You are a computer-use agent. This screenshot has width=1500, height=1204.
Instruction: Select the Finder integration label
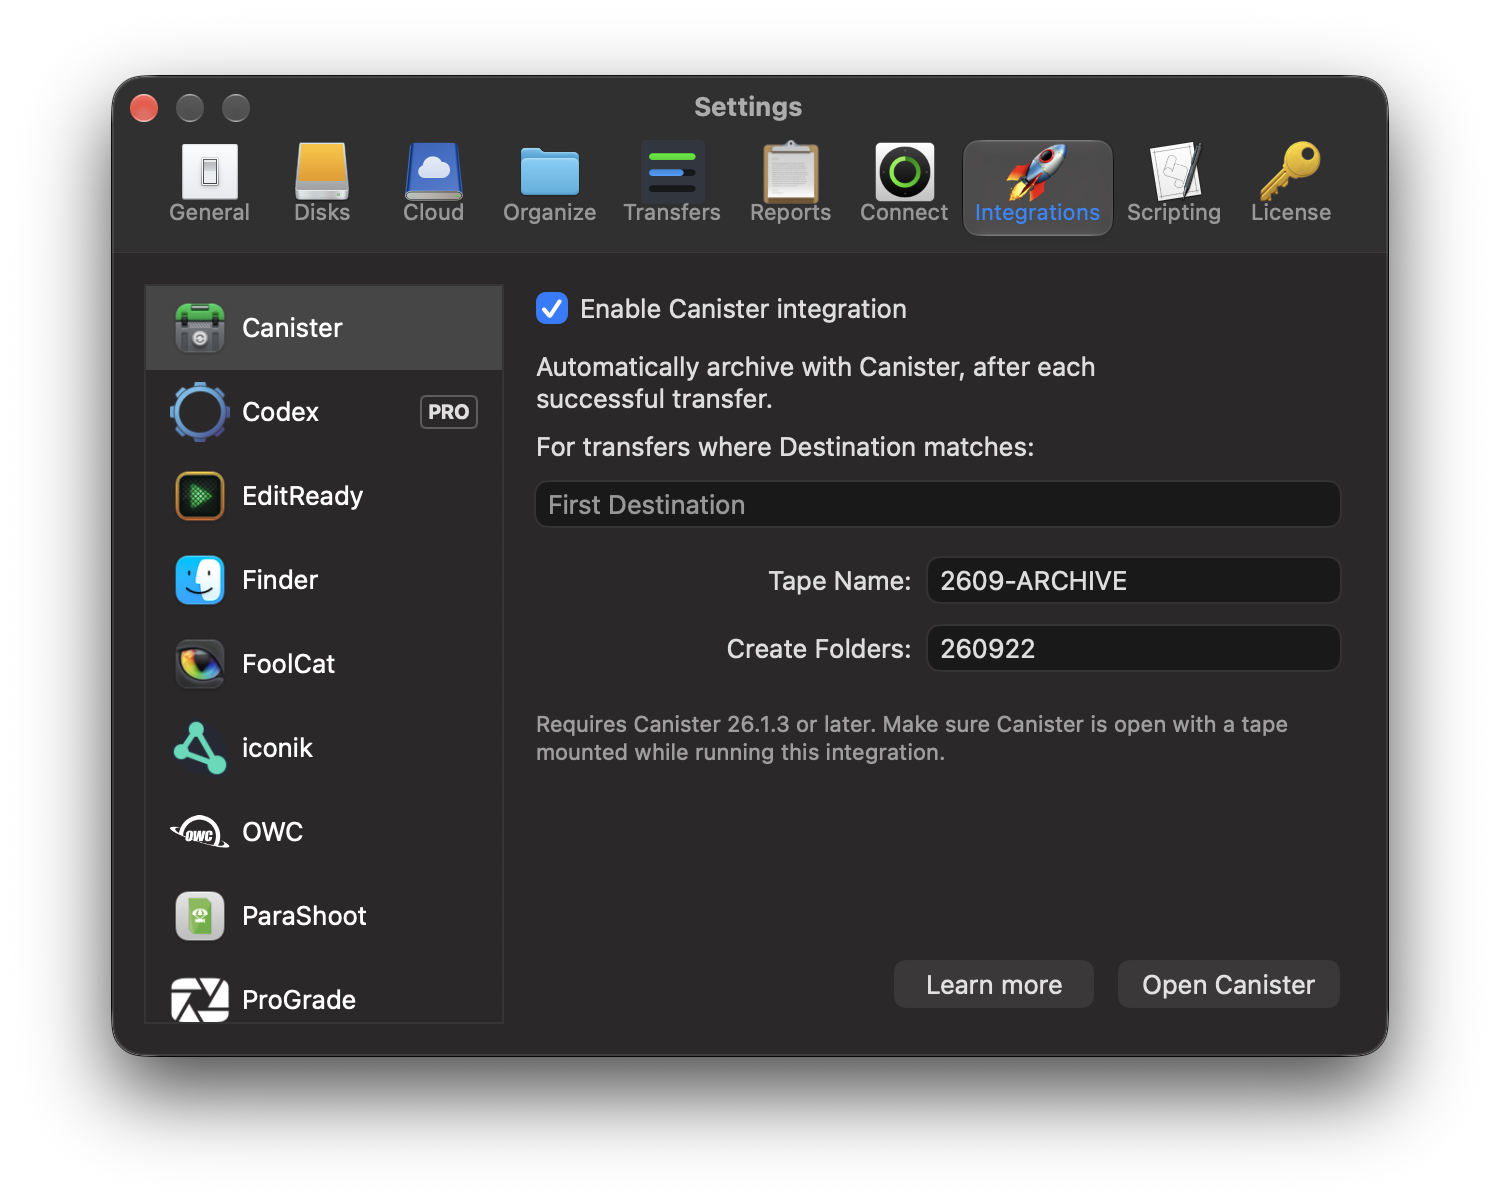tap(280, 580)
